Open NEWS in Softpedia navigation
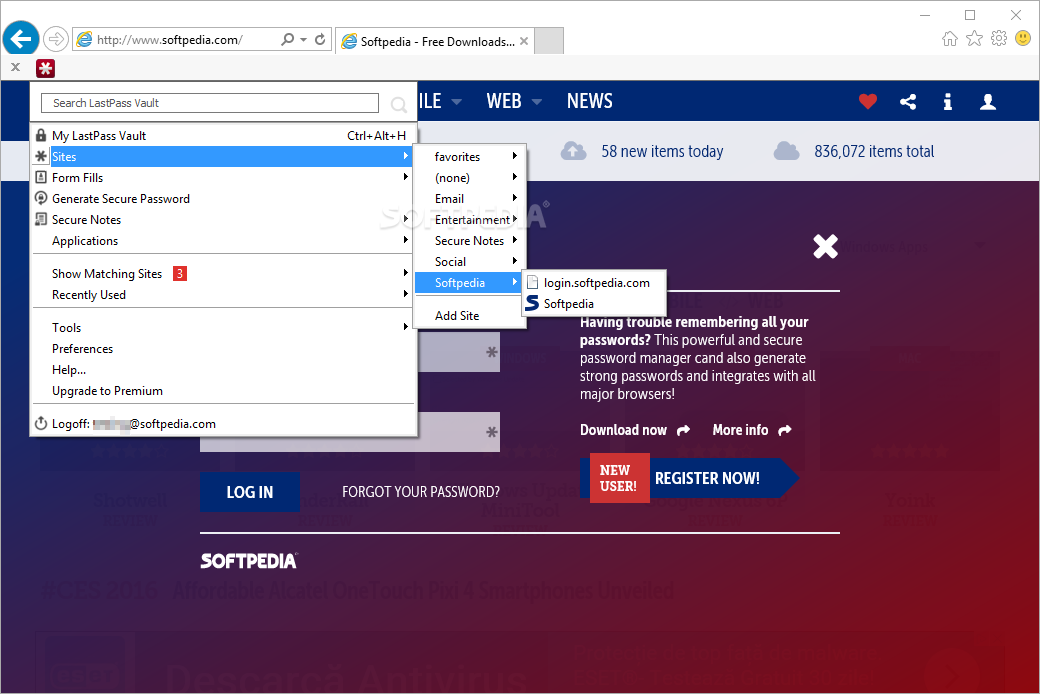This screenshot has width=1040, height=694. click(x=590, y=101)
